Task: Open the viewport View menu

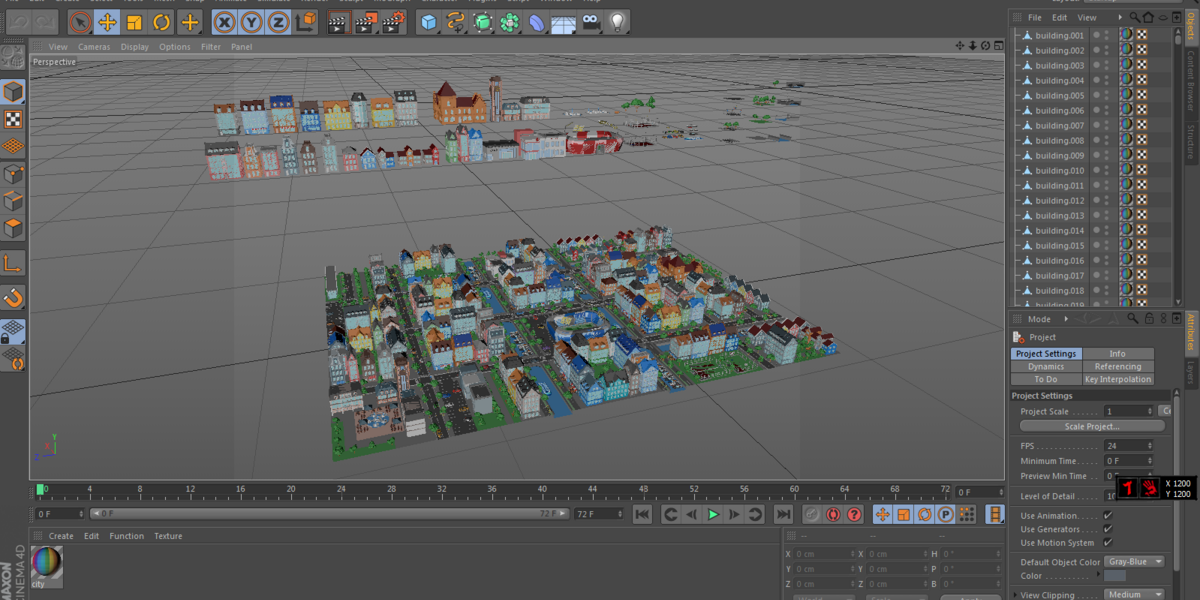Action: point(58,47)
